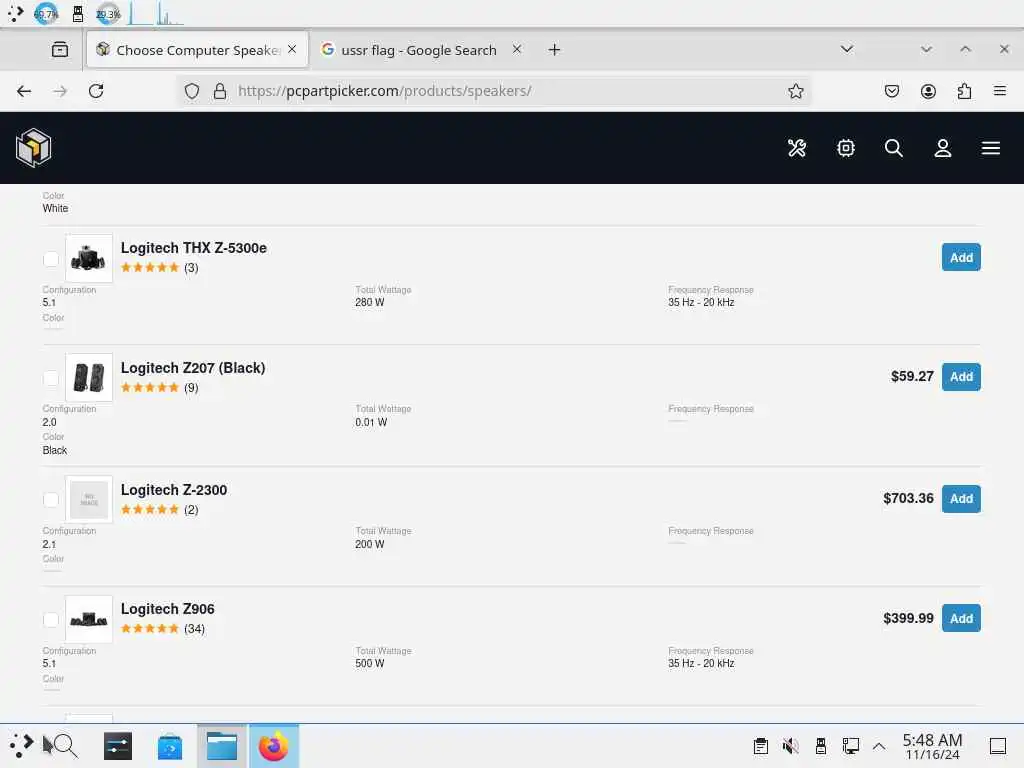The image size is (1024, 768).
Task: Reload the page with the refresh icon
Action: coord(96,91)
